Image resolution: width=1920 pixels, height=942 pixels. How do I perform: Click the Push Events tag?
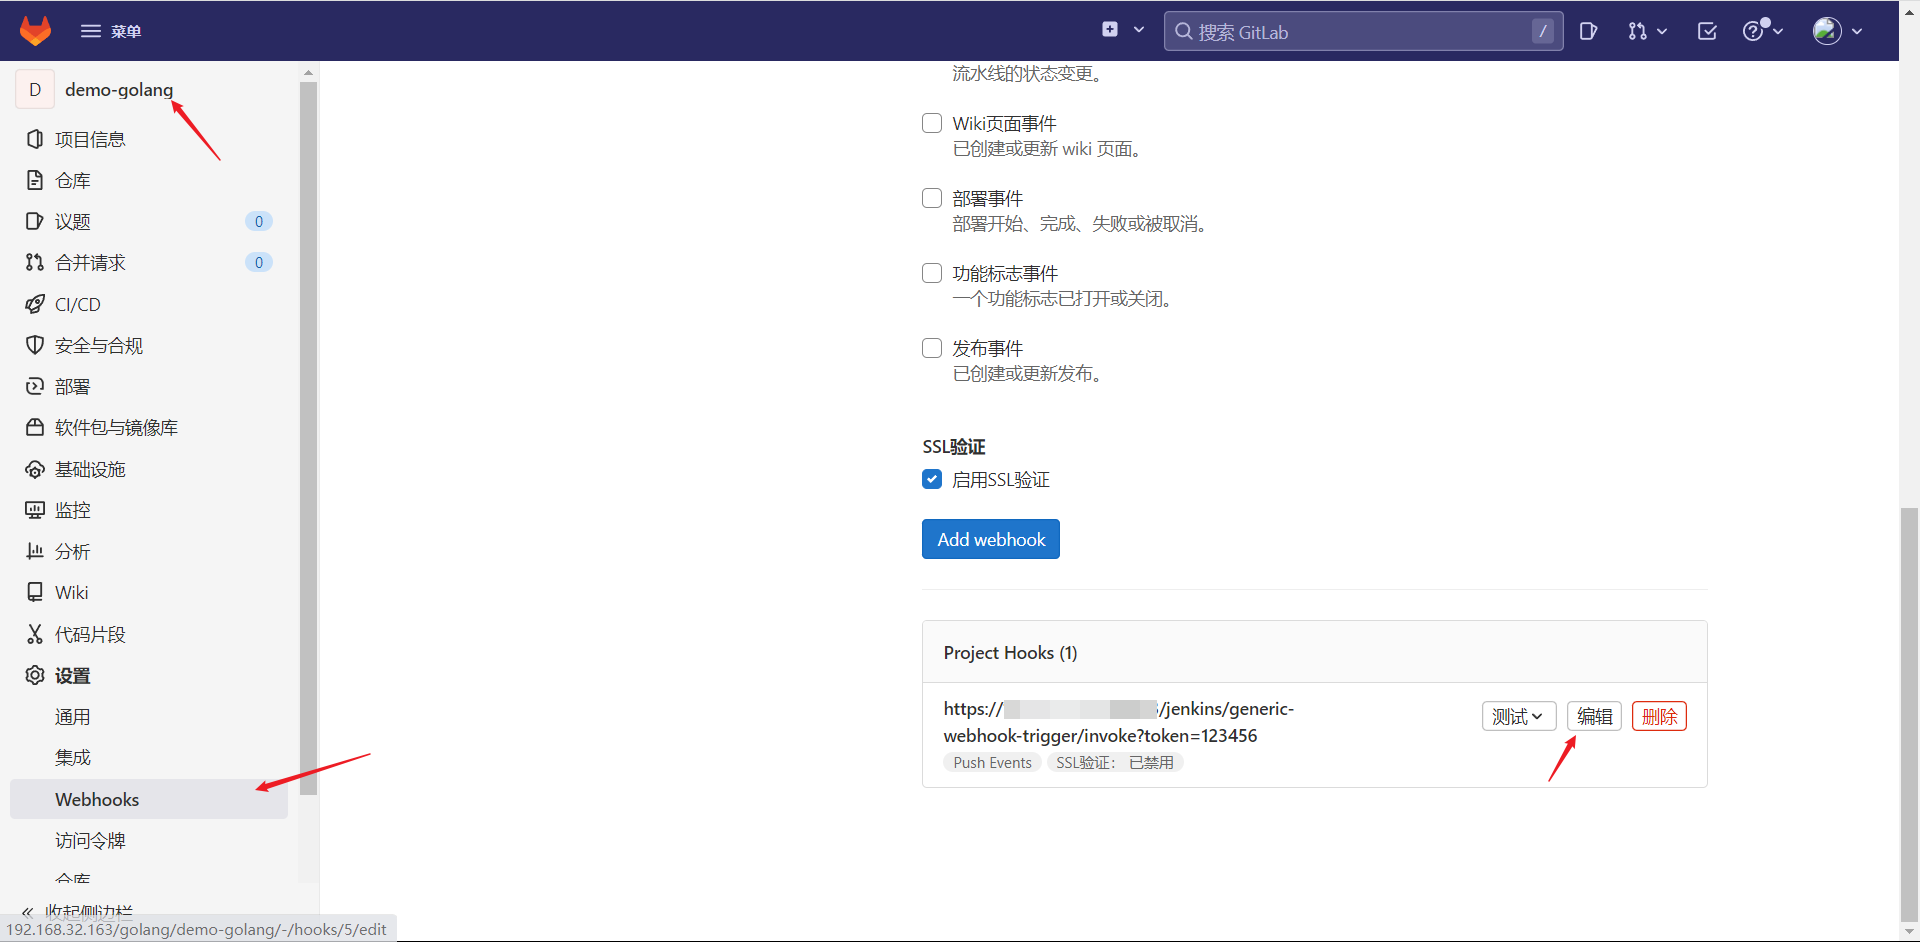click(x=992, y=762)
